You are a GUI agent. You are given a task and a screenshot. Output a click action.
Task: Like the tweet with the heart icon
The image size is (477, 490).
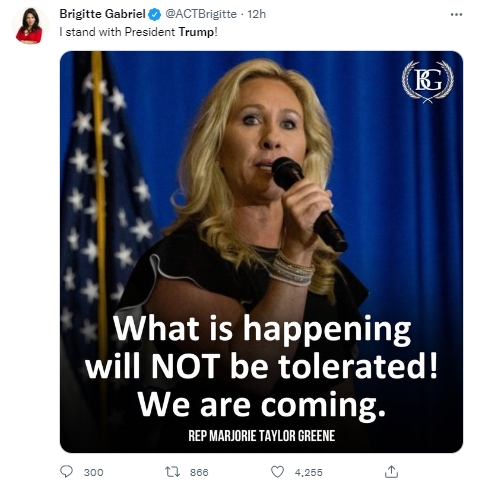pos(277,472)
